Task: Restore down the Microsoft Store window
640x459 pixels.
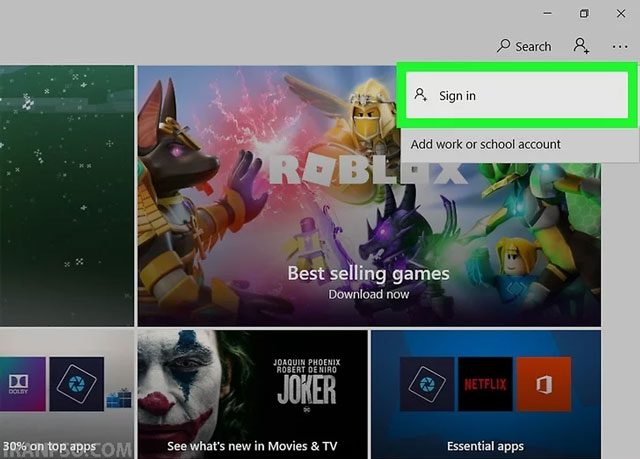Action: point(584,13)
